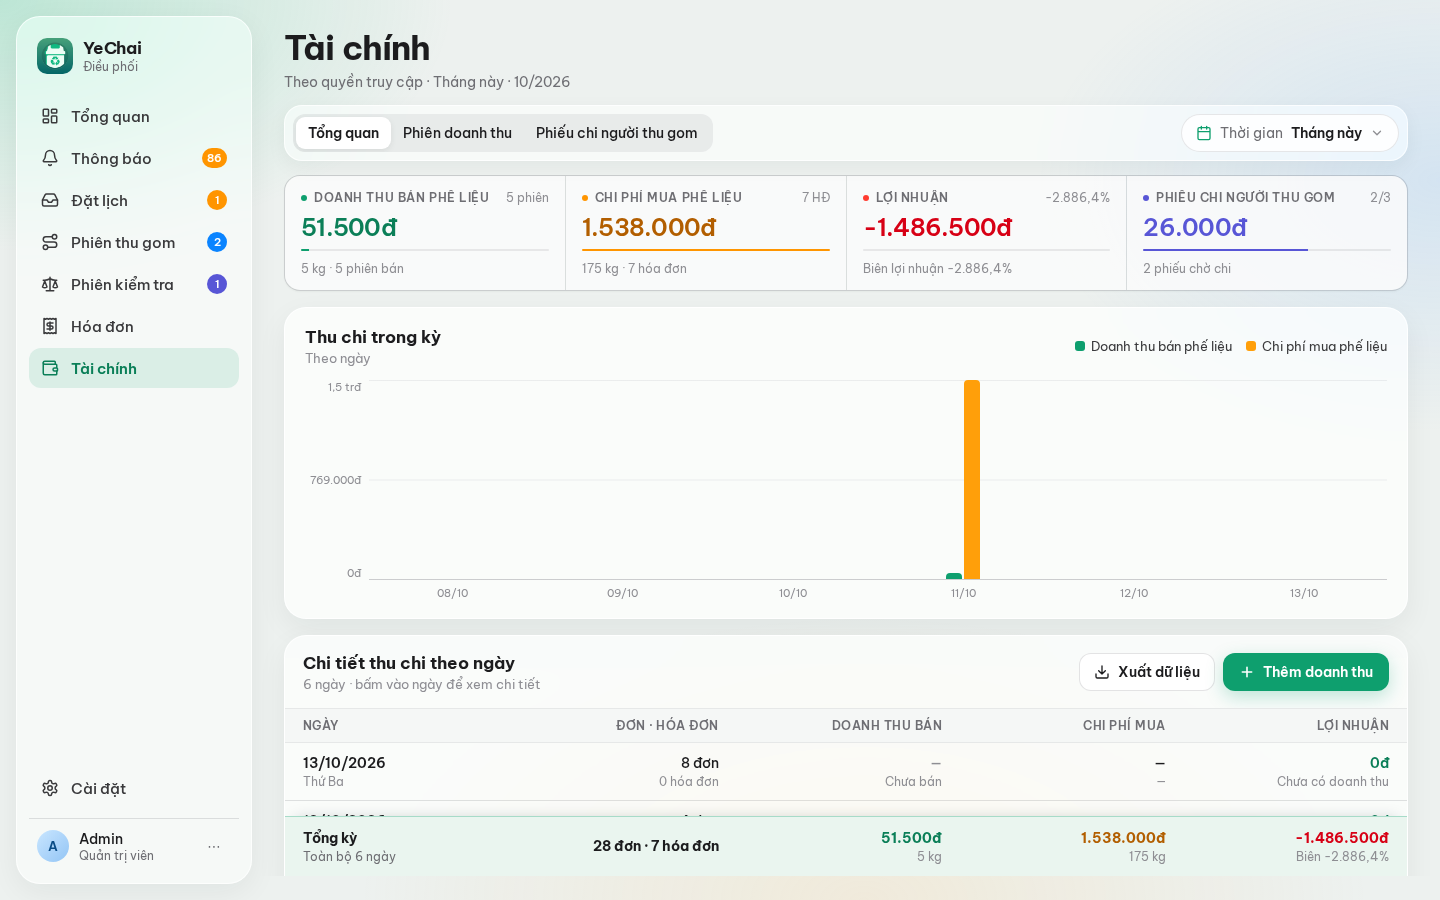Image resolution: width=1440 pixels, height=900 pixels.
Task: Click the Thông báo bell icon
Action: pos(50,158)
